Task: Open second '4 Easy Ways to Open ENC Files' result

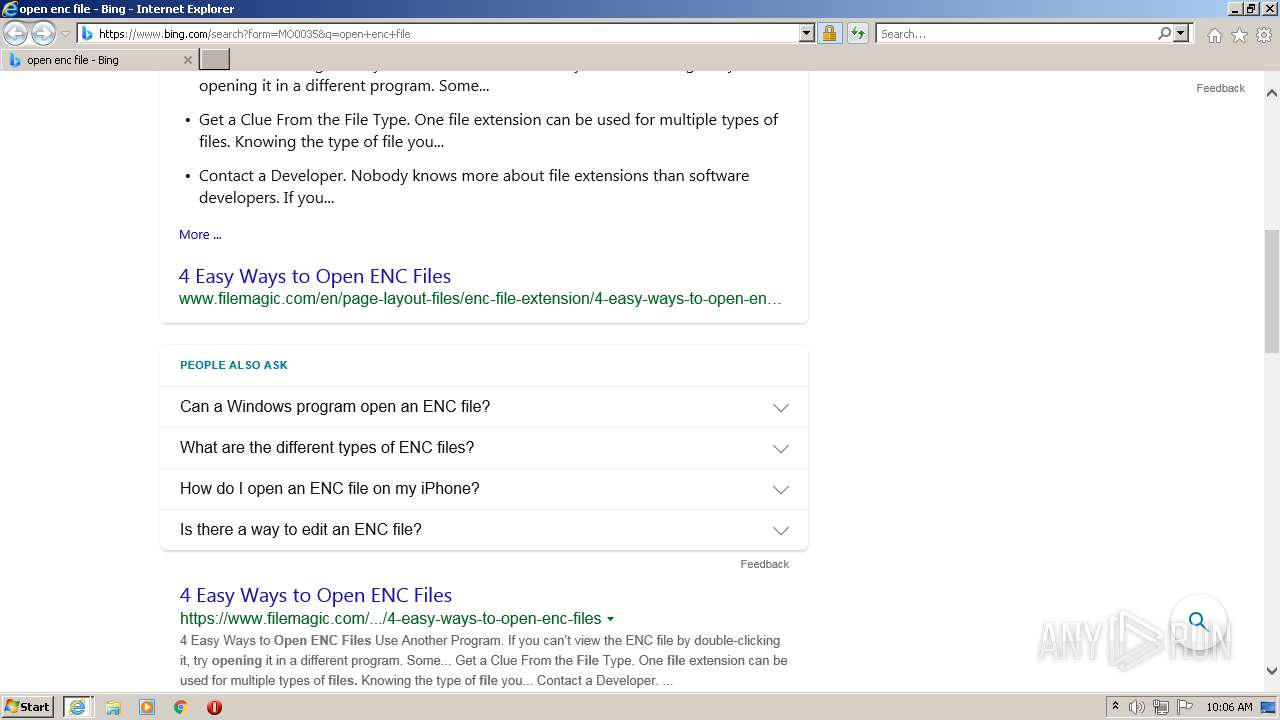Action: click(316, 595)
